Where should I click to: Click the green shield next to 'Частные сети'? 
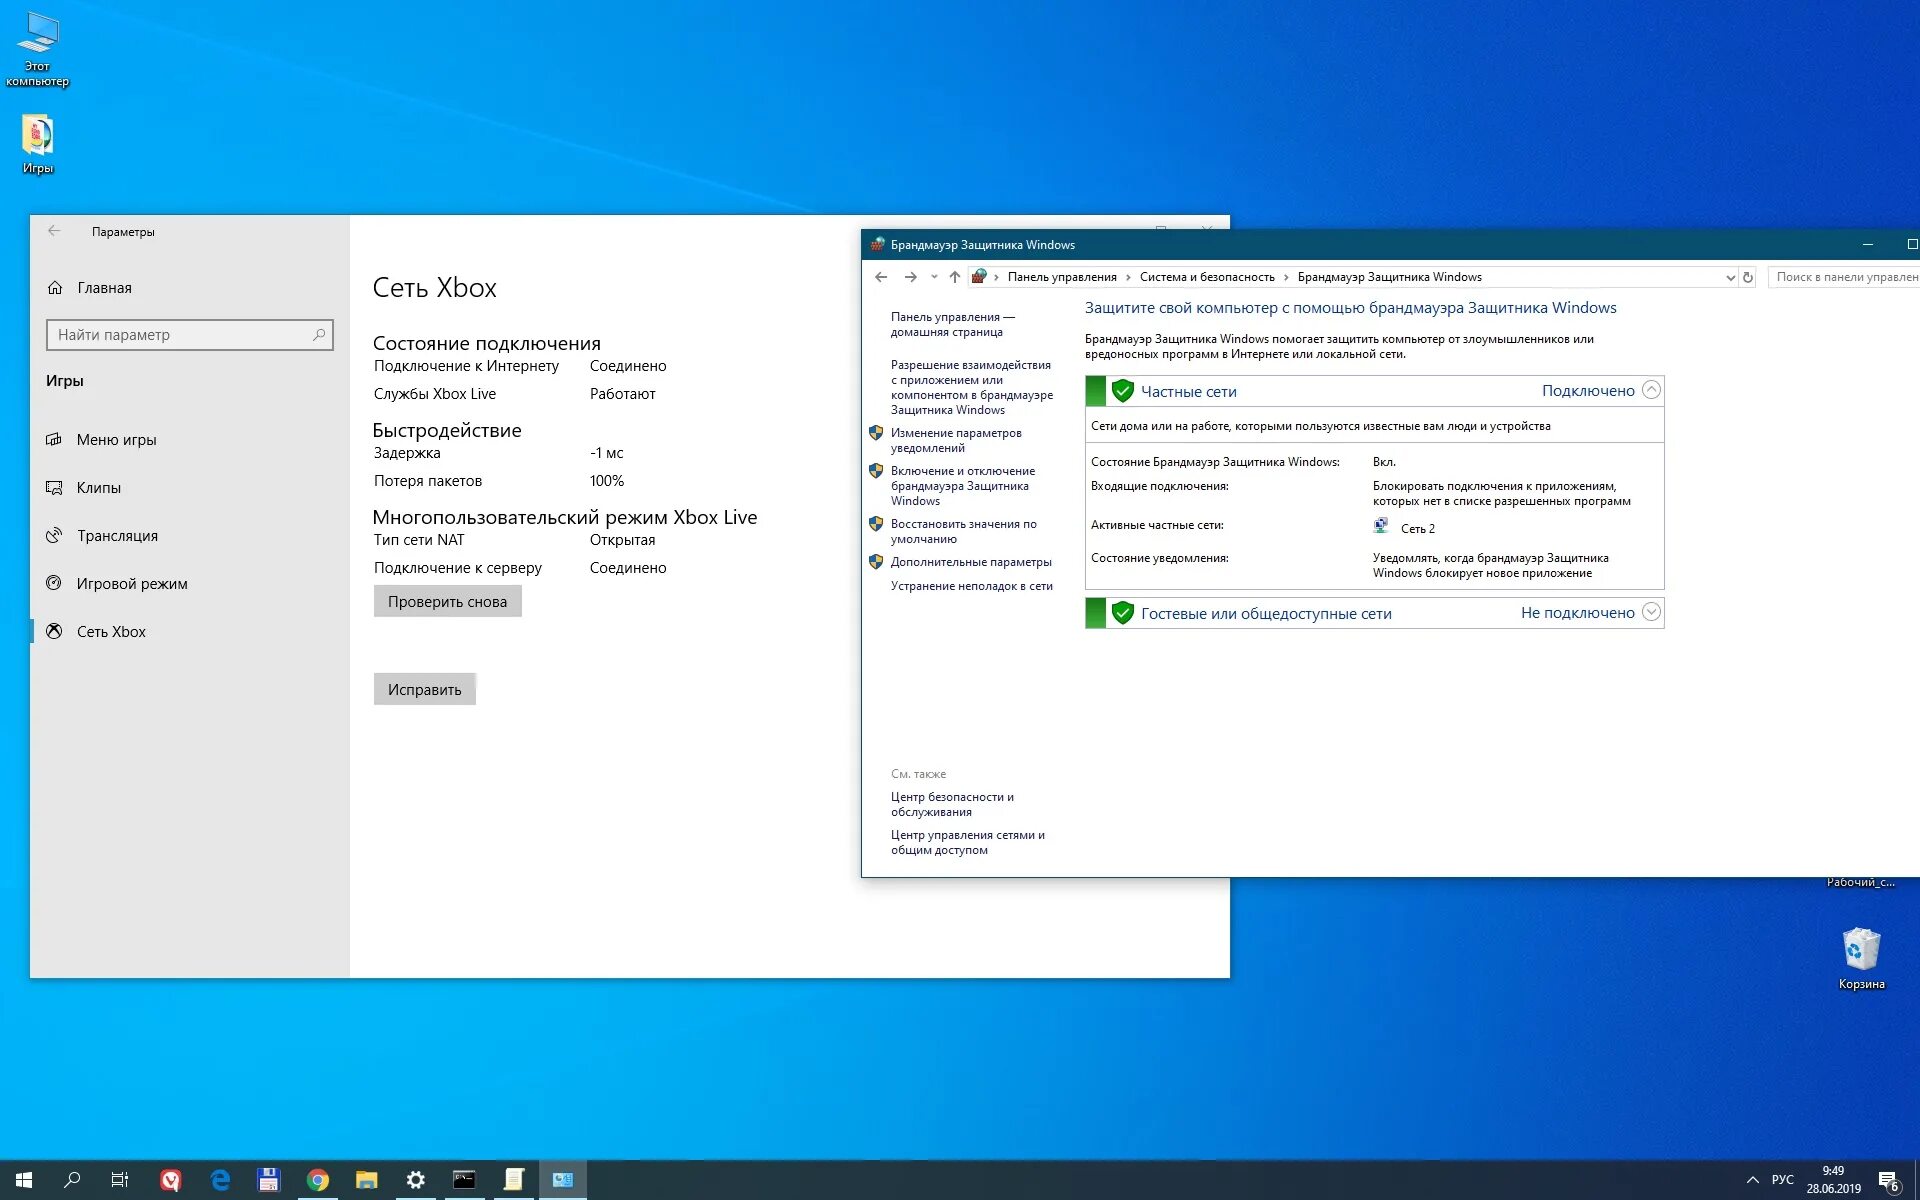click(1122, 391)
